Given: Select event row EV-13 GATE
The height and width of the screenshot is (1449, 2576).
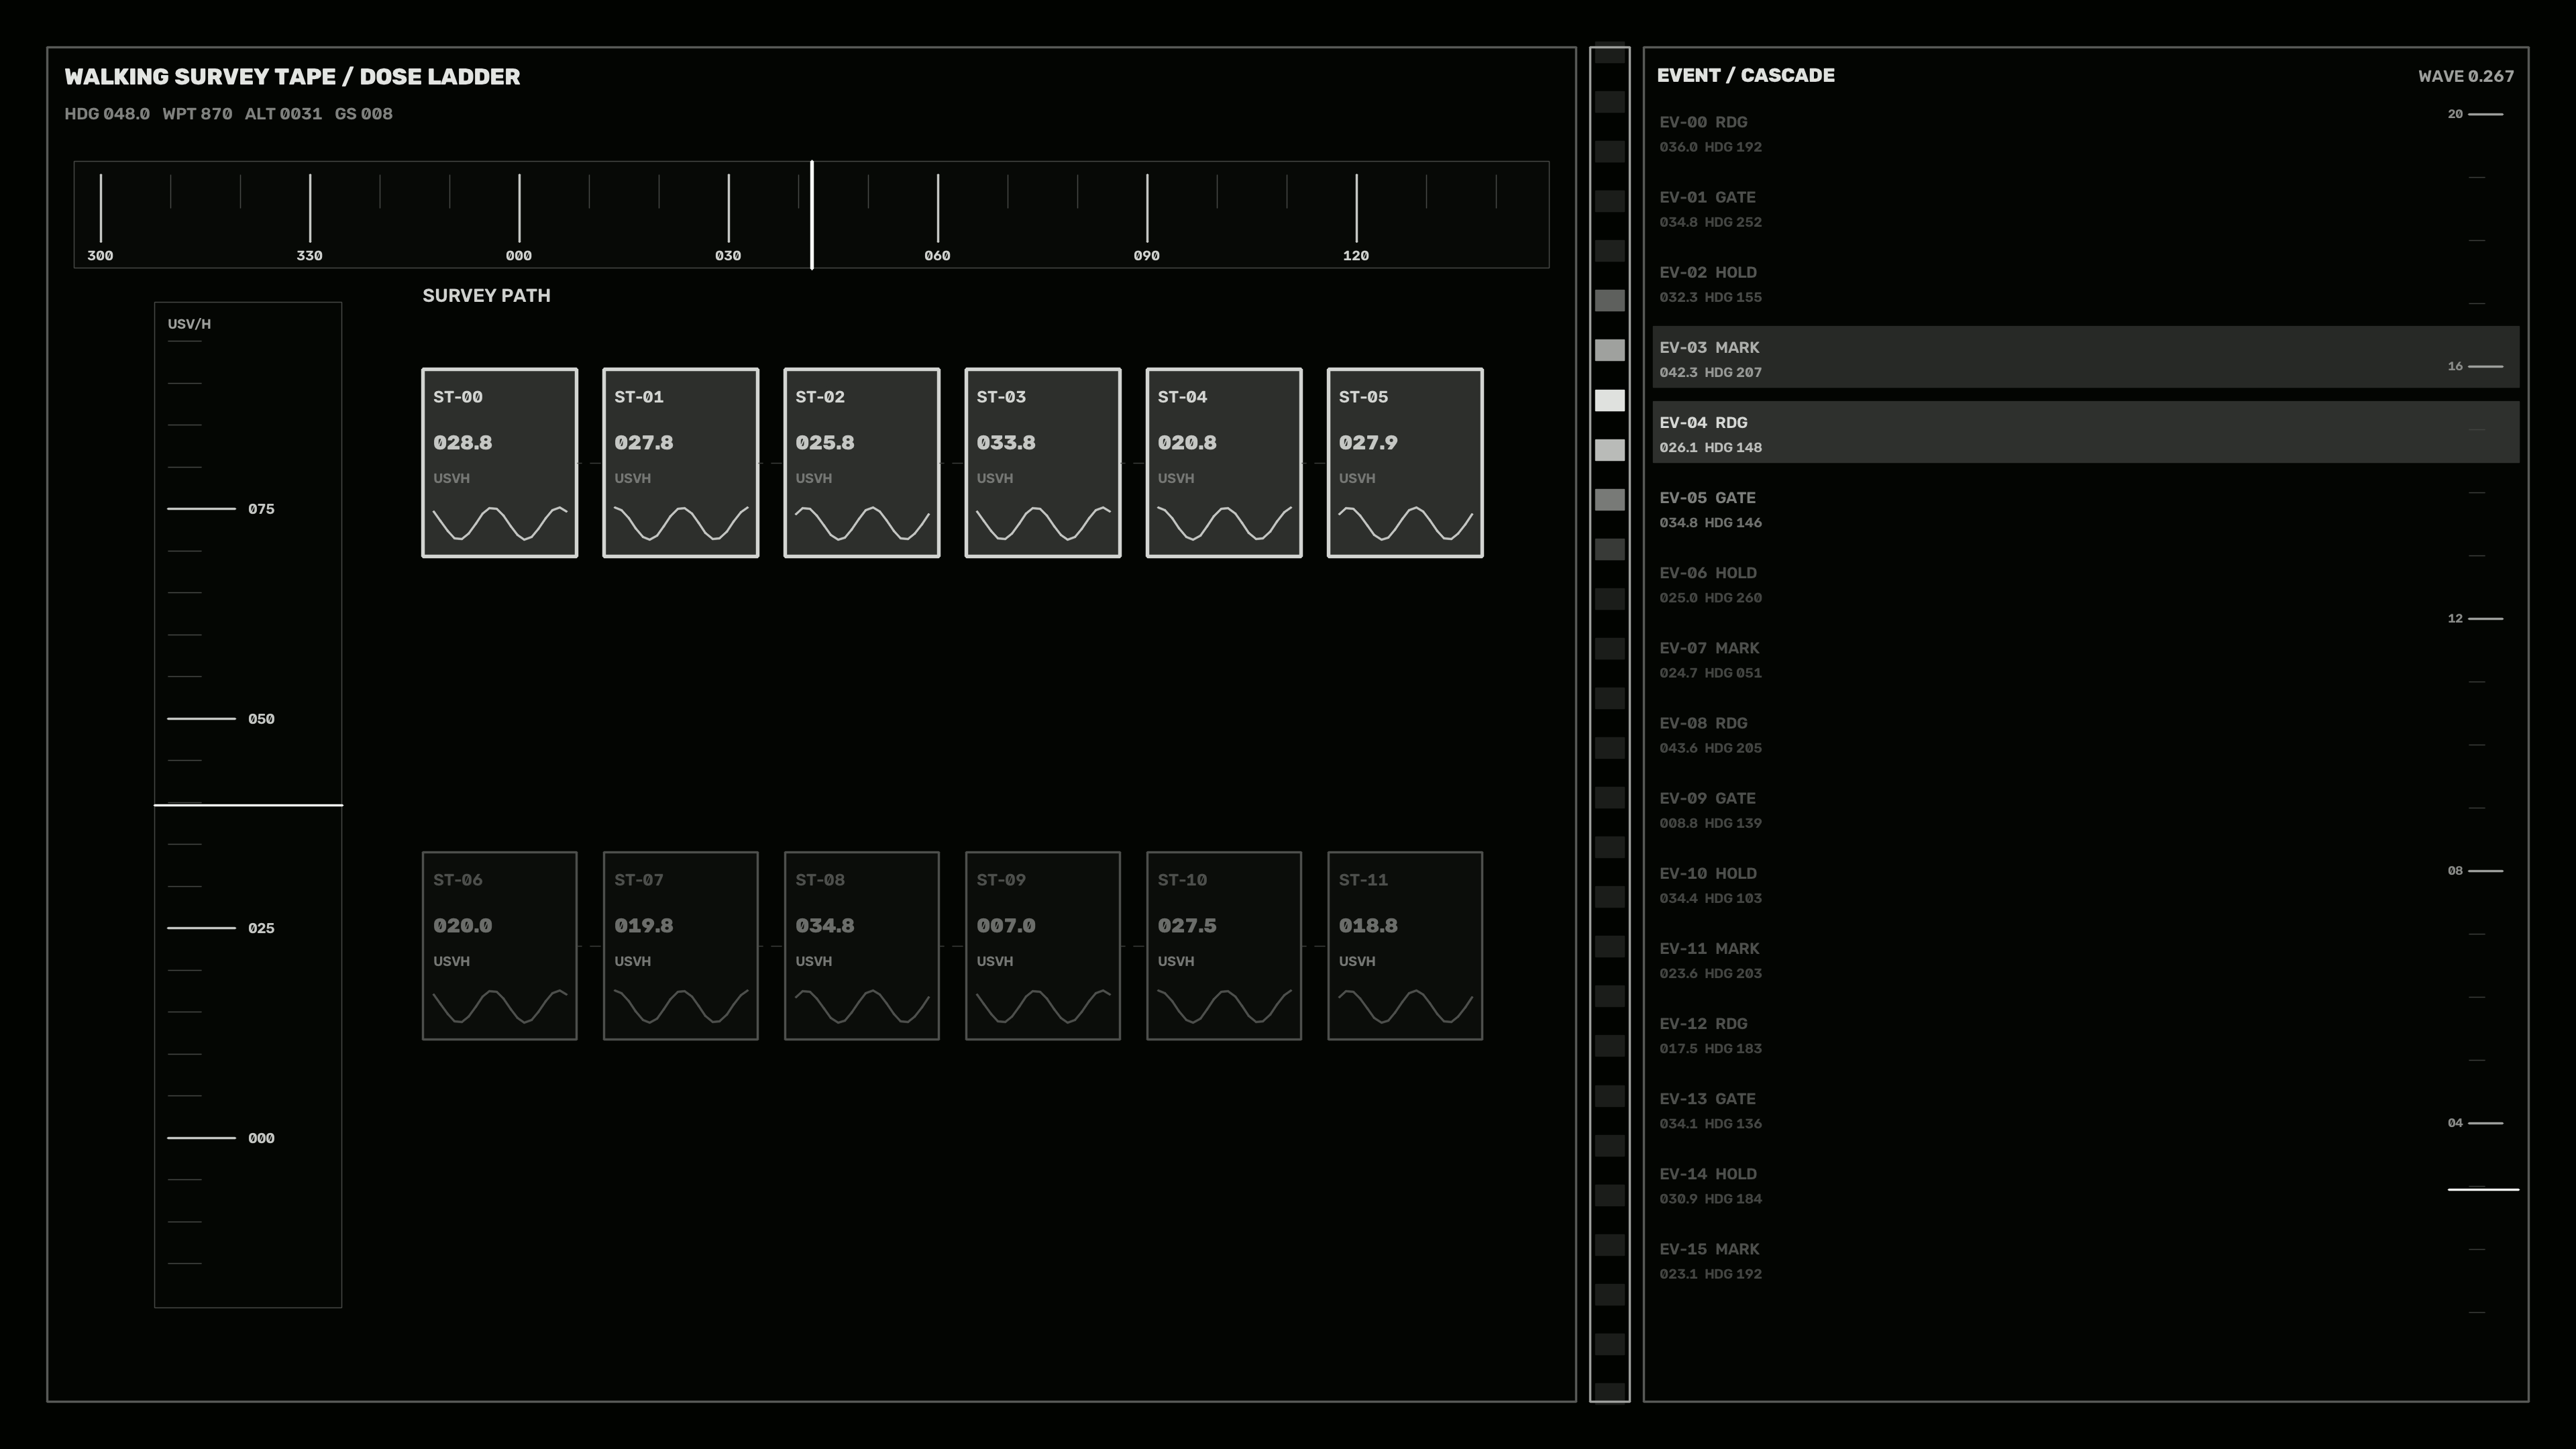Looking at the screenshot, I should coord(2085,1108).
